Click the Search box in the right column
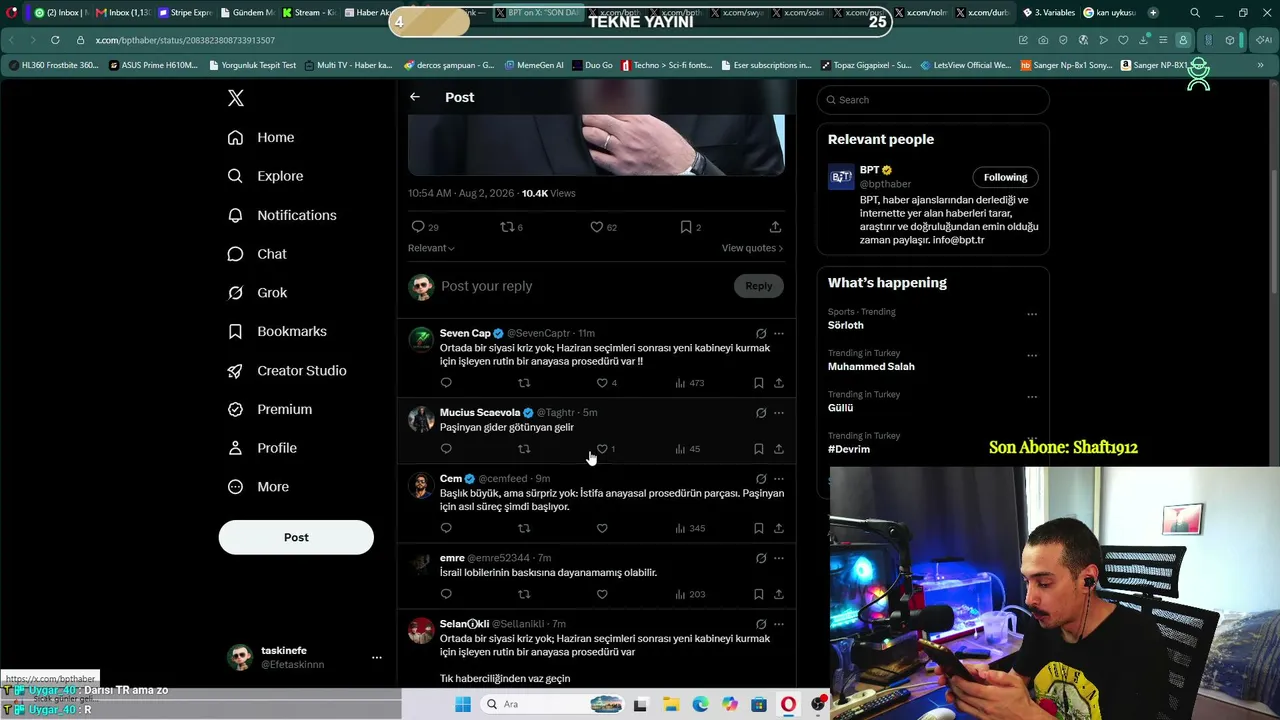The width and height of the screenshot is (1280, 720). tap(933, 100)
